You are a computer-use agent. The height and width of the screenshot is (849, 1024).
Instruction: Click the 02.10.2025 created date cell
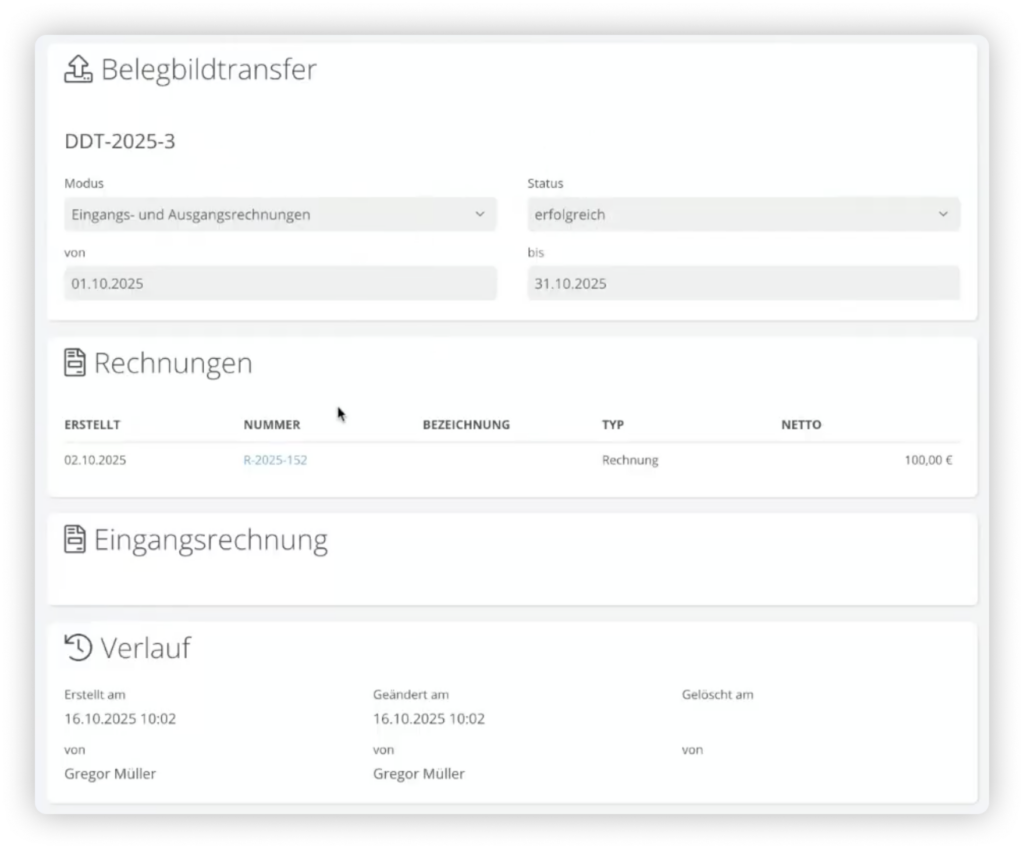(95, 461)
